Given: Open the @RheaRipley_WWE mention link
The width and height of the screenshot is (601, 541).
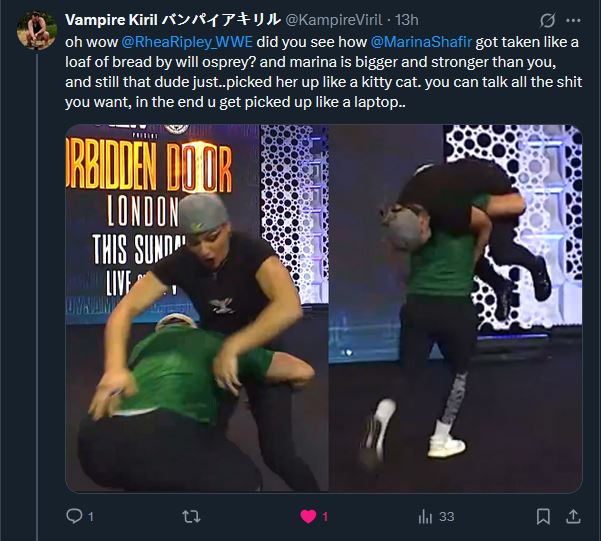Looking at the screenshot, I should 187,42.
